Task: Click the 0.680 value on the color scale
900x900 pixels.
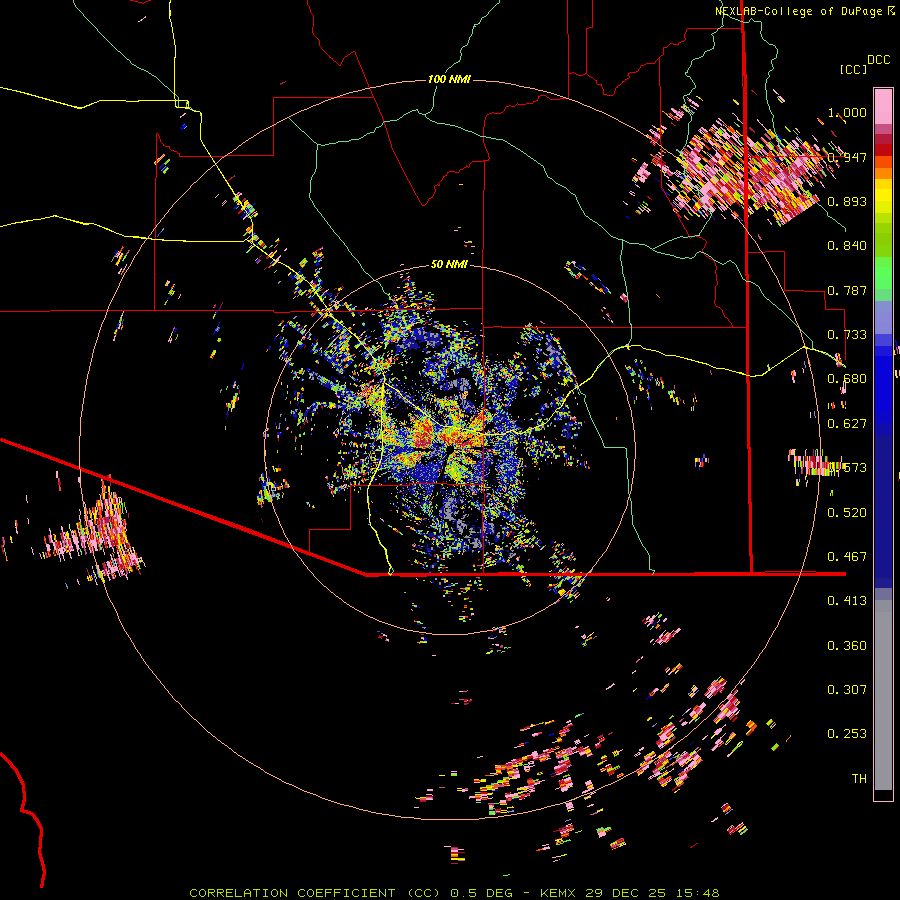Action: click(847, 379)
